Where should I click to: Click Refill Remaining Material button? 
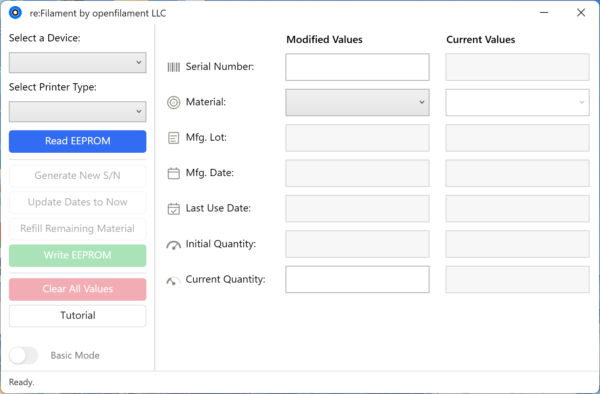78,229
